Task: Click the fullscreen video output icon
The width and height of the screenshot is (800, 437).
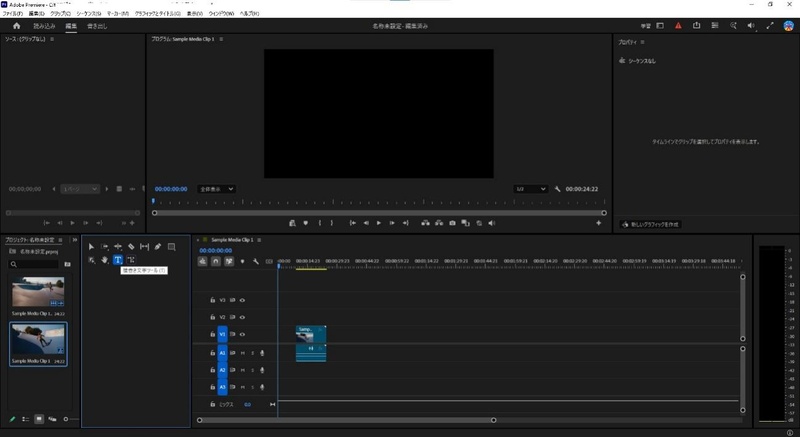Action: (x=770, y=25)
